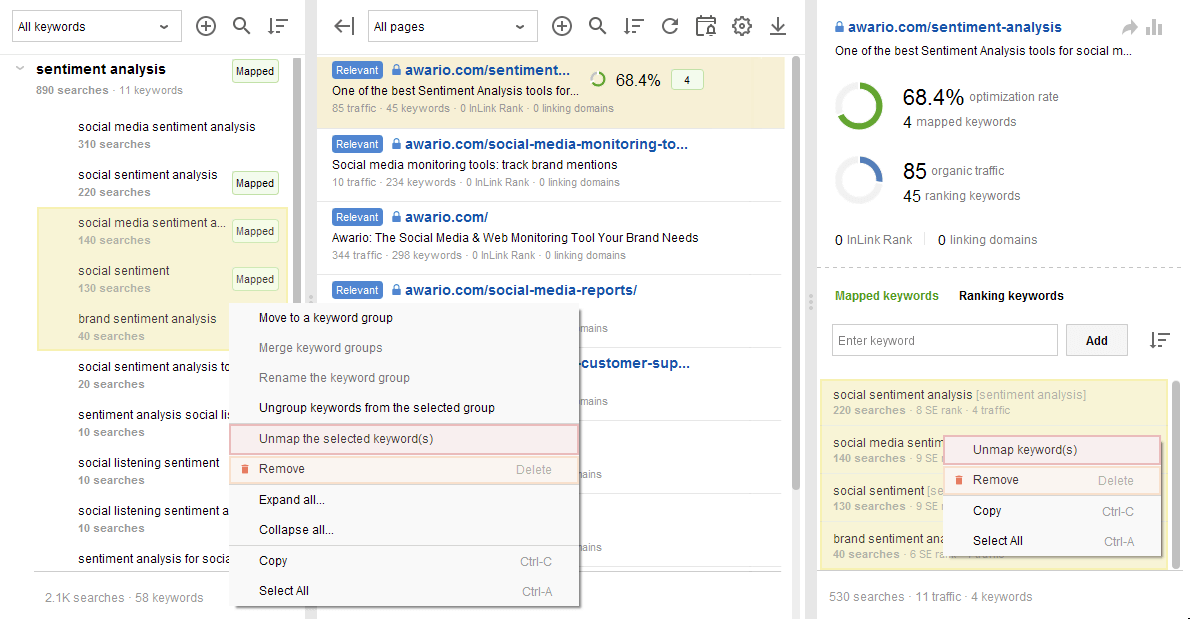Image resolution: width=1190 pixels, height=619 pixels.
Task: Search keywords with magnifier in keywords panel
Action: coord(241,27)
